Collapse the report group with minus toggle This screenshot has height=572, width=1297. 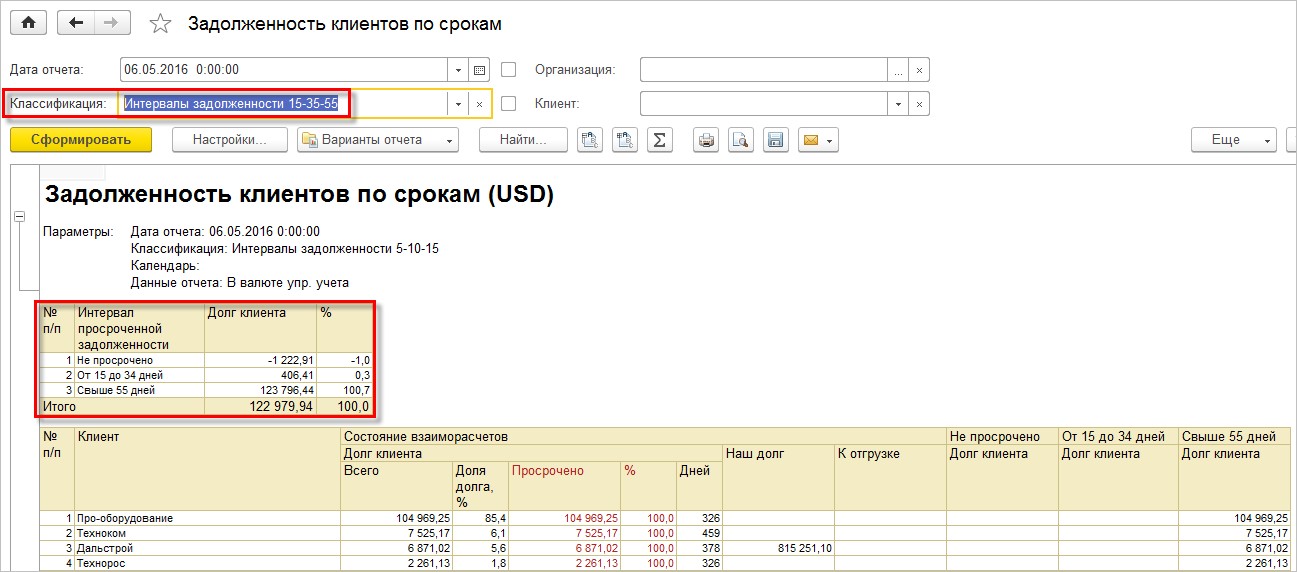click(x=18, y=216)
